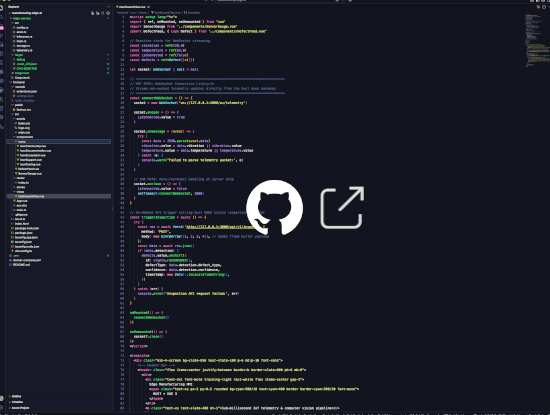The image size is (550, 415).
Task: Open Cargo.toml in the file tree
Action: [22, 78]
